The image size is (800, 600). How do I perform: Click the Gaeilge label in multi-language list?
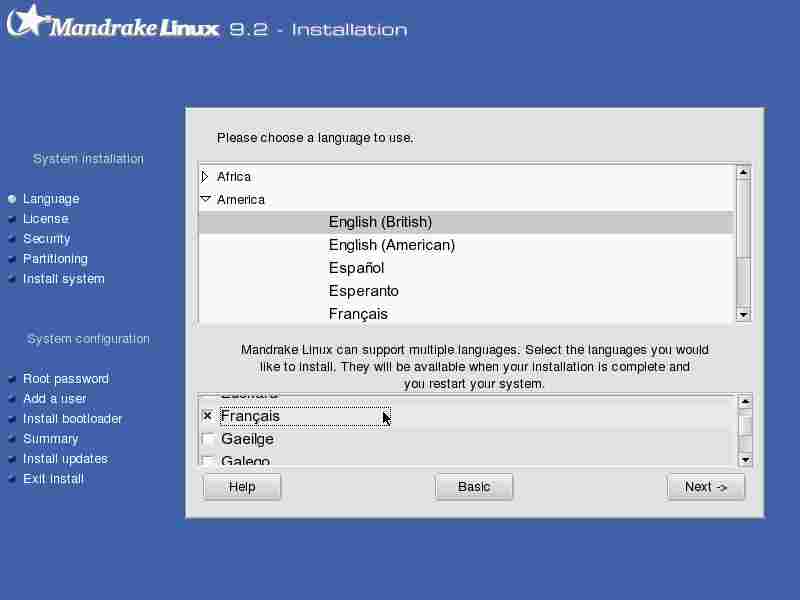pos(247,439)
